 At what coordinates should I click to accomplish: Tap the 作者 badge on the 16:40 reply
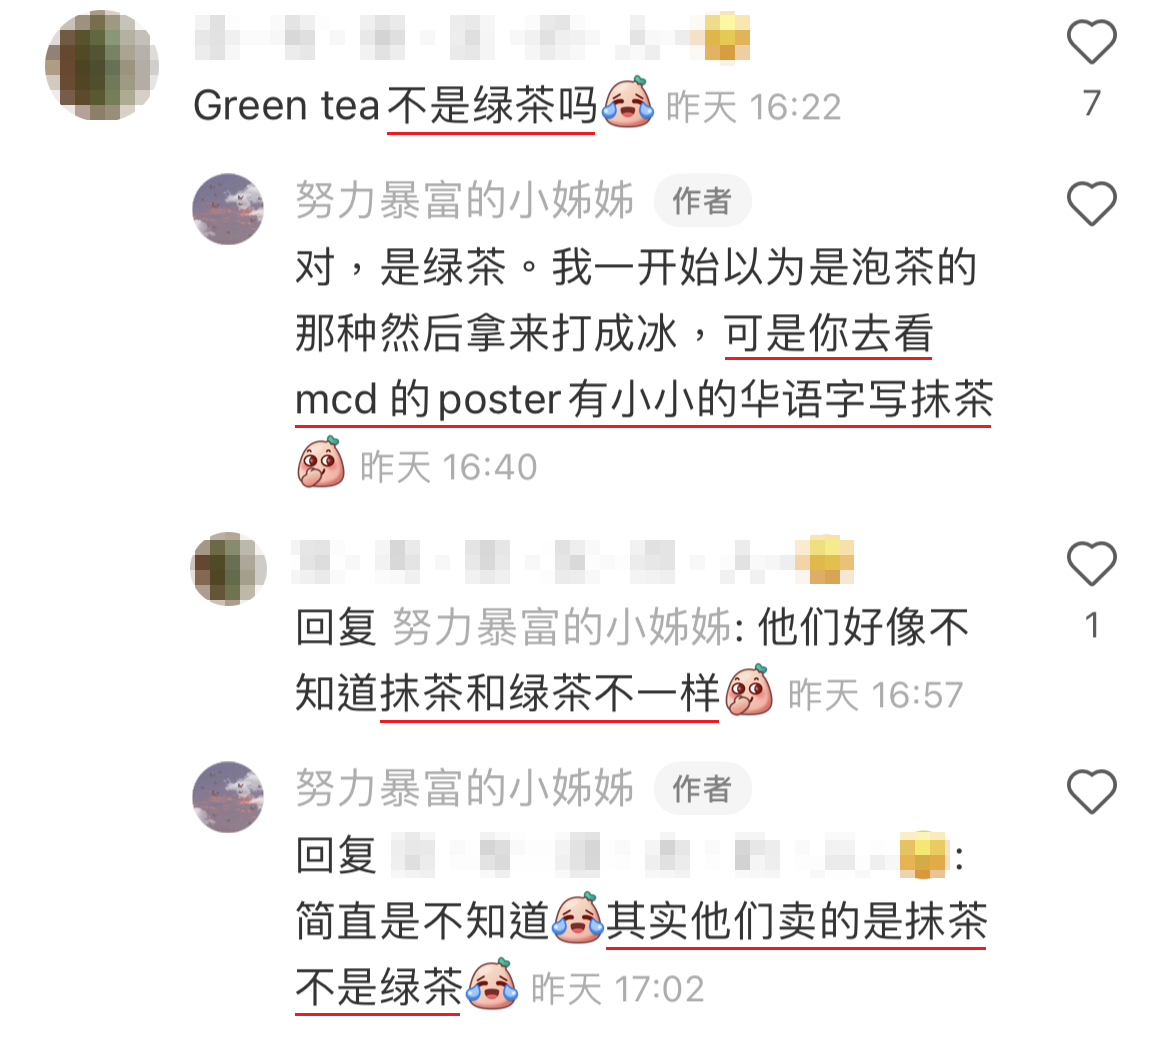tap(702, 200)
